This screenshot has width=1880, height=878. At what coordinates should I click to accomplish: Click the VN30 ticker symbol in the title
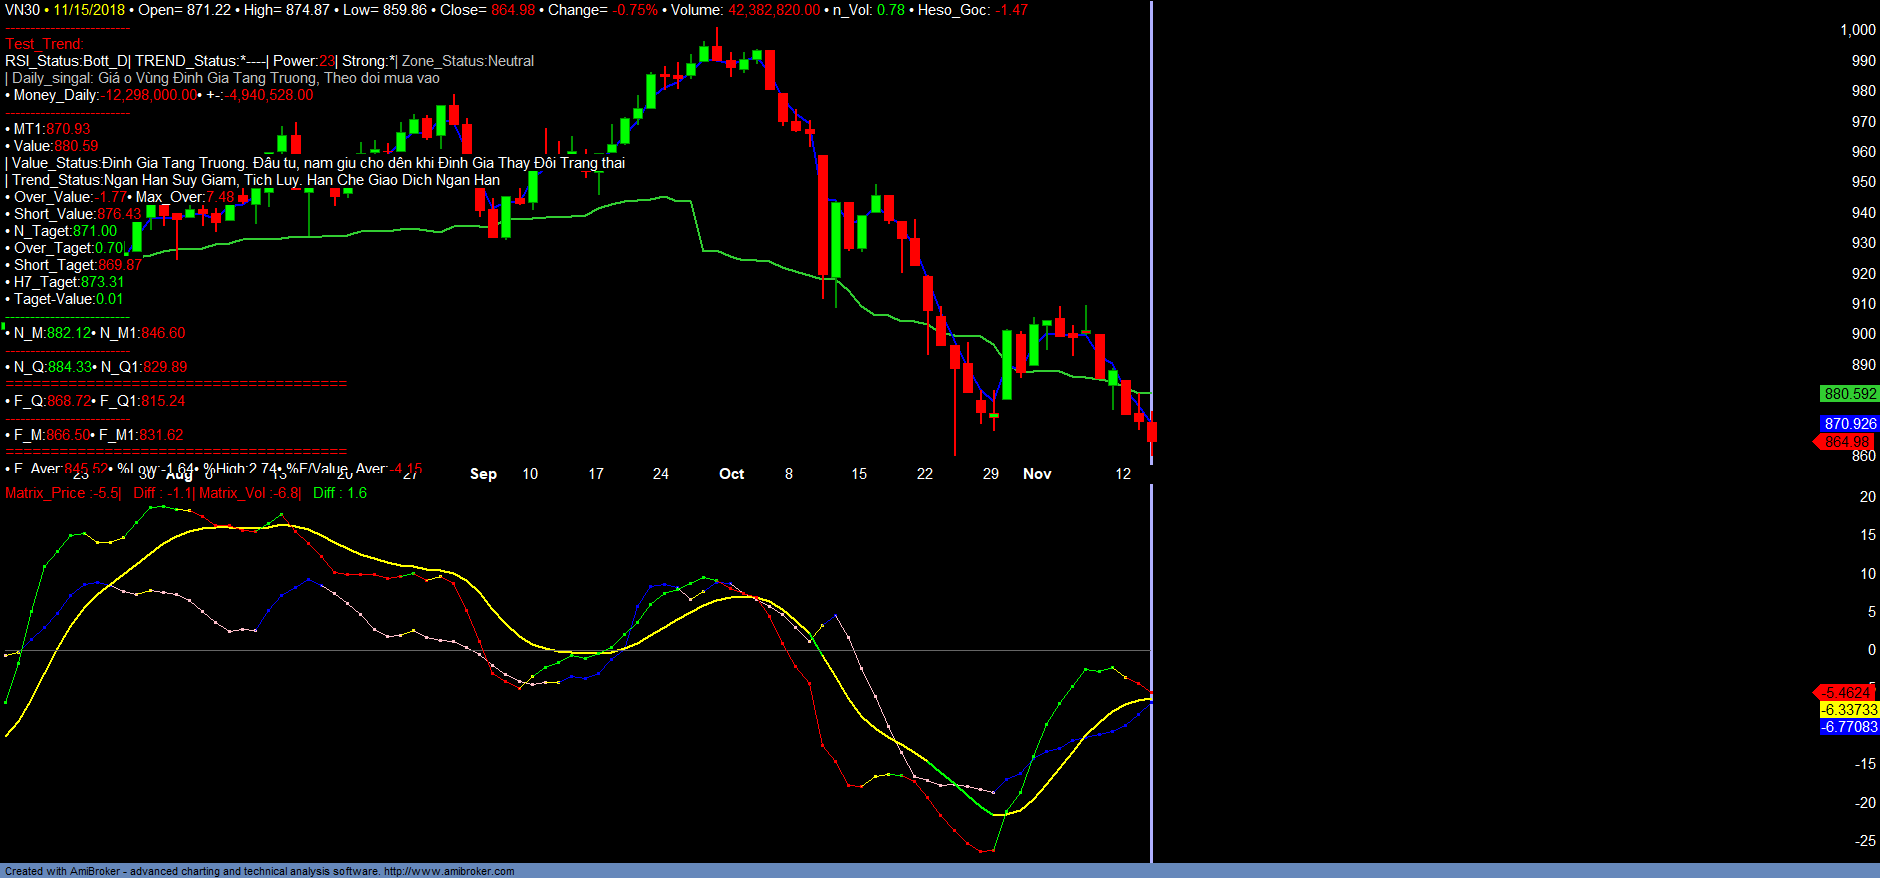(x=22, y=10)
